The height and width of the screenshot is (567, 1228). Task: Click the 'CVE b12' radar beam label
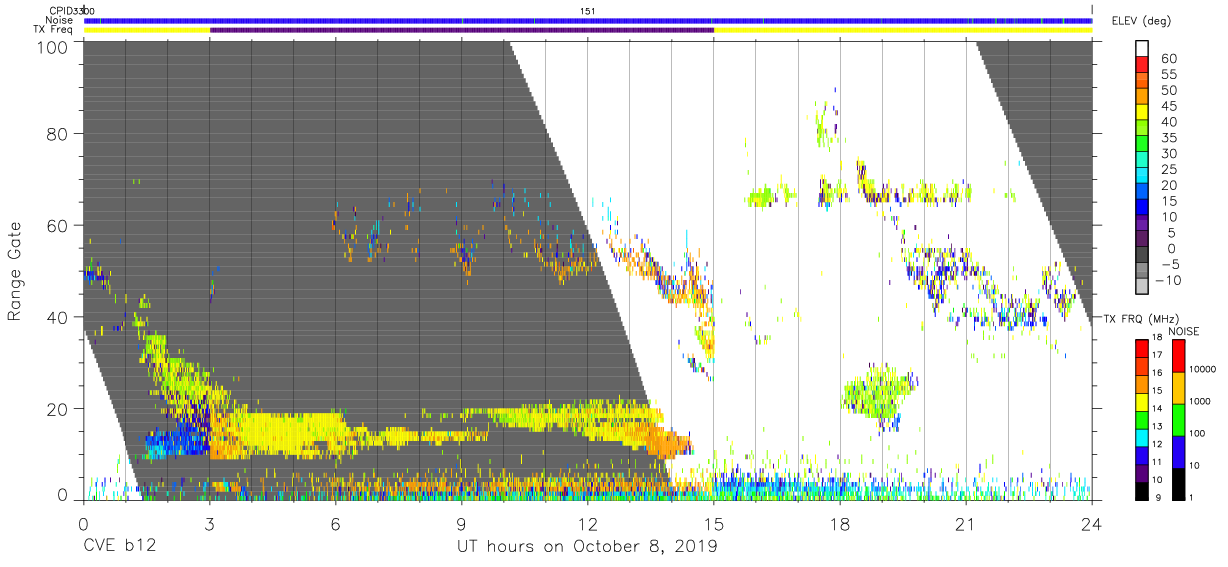[x=118, y=547]
